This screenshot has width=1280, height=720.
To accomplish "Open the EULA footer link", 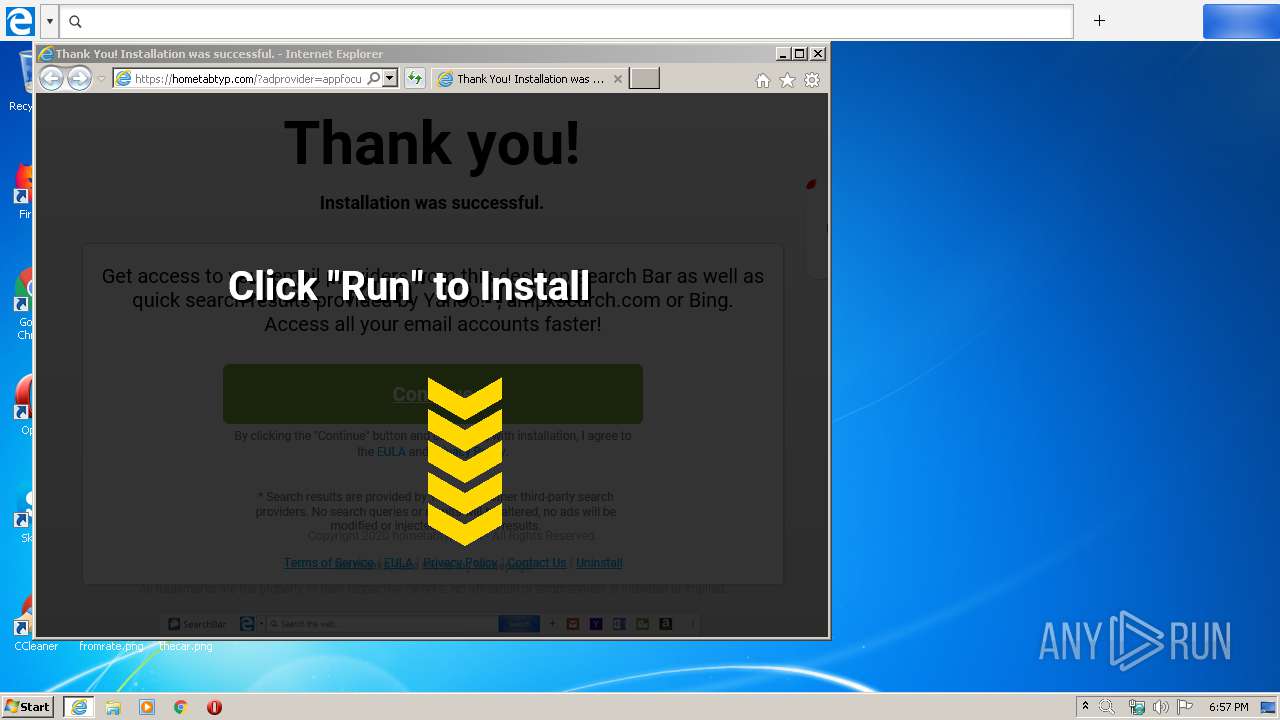I will pyautogui.click(x=398, y=563).
